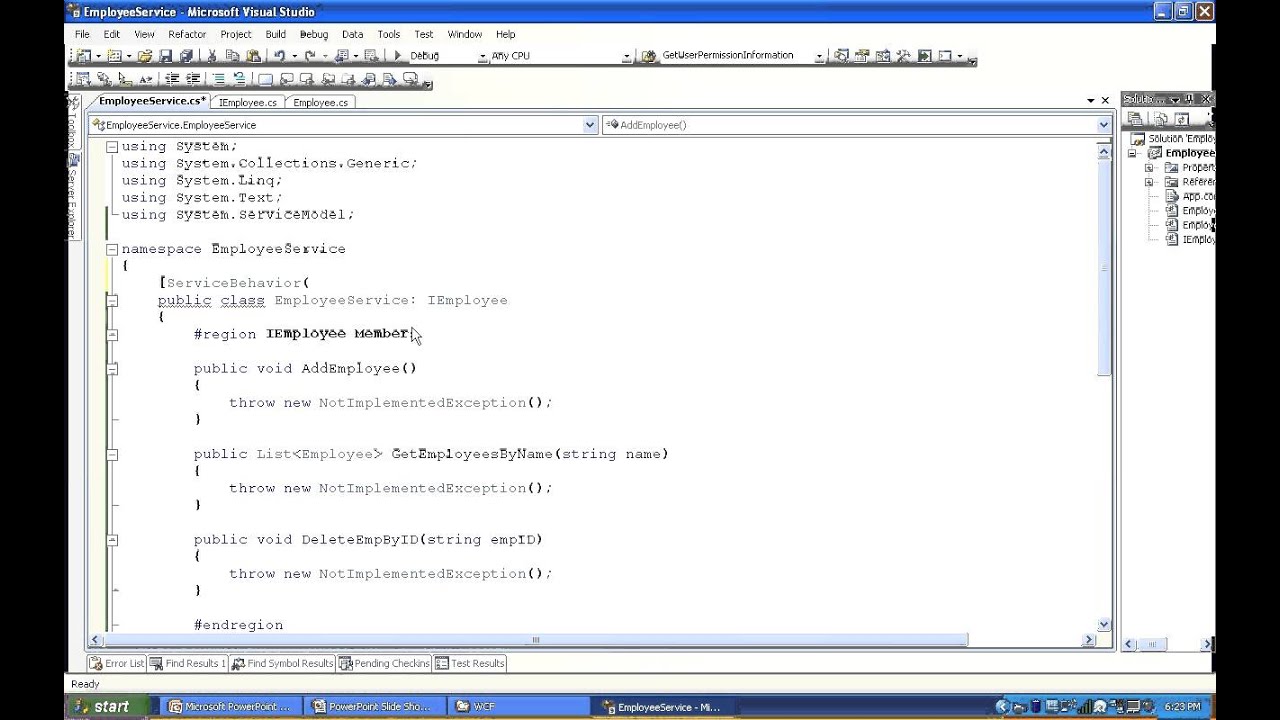Expand the References node in Solution Explorer
Screen dimensions: 1280x720
pyautogui.click(x=1149, y=182)
